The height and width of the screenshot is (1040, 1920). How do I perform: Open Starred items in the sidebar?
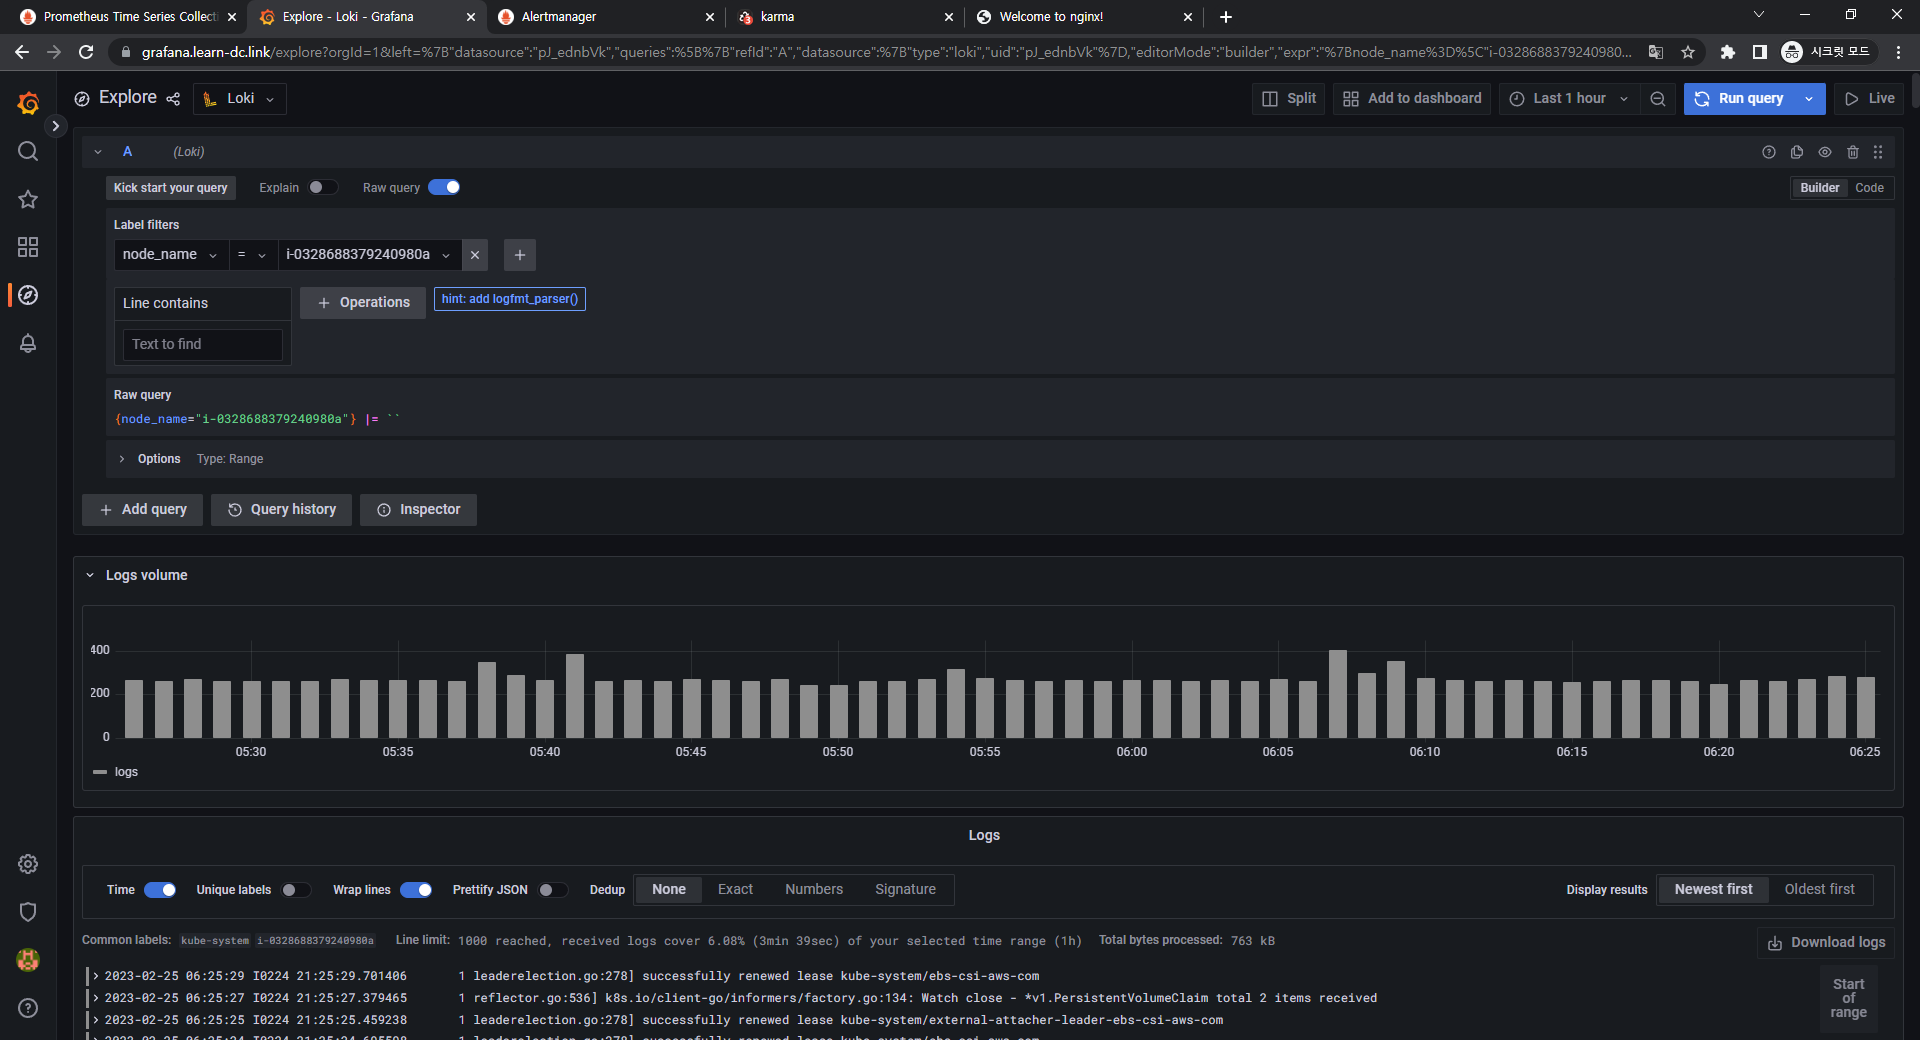coord(28,199)
